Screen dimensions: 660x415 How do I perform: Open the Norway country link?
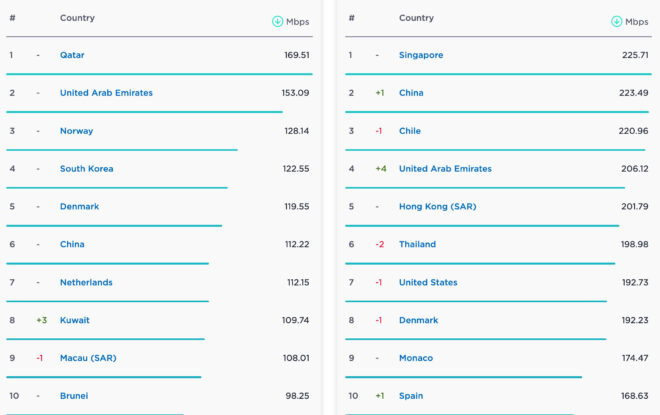click(76, 131)
